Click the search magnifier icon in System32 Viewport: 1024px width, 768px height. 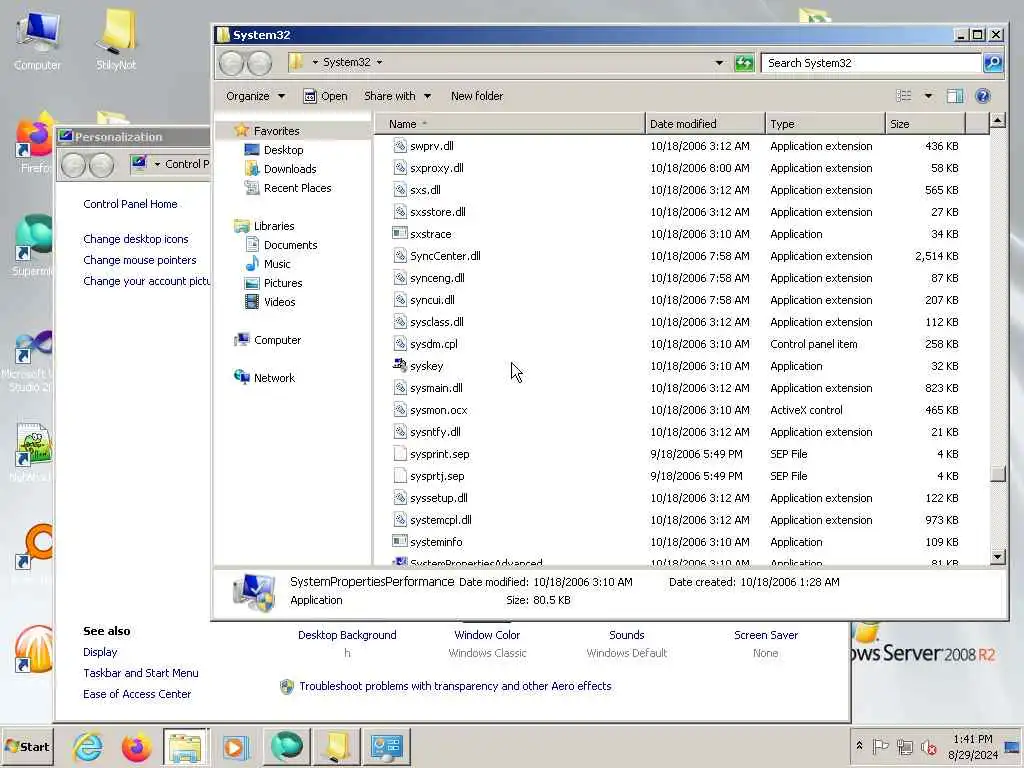click(x=993, y=63)
